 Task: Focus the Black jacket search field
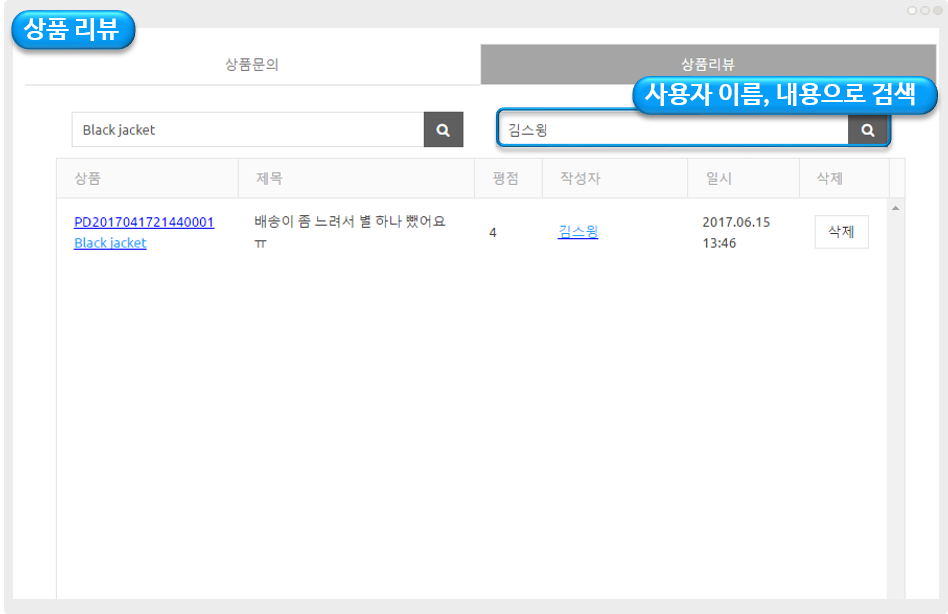coord(248,130)
